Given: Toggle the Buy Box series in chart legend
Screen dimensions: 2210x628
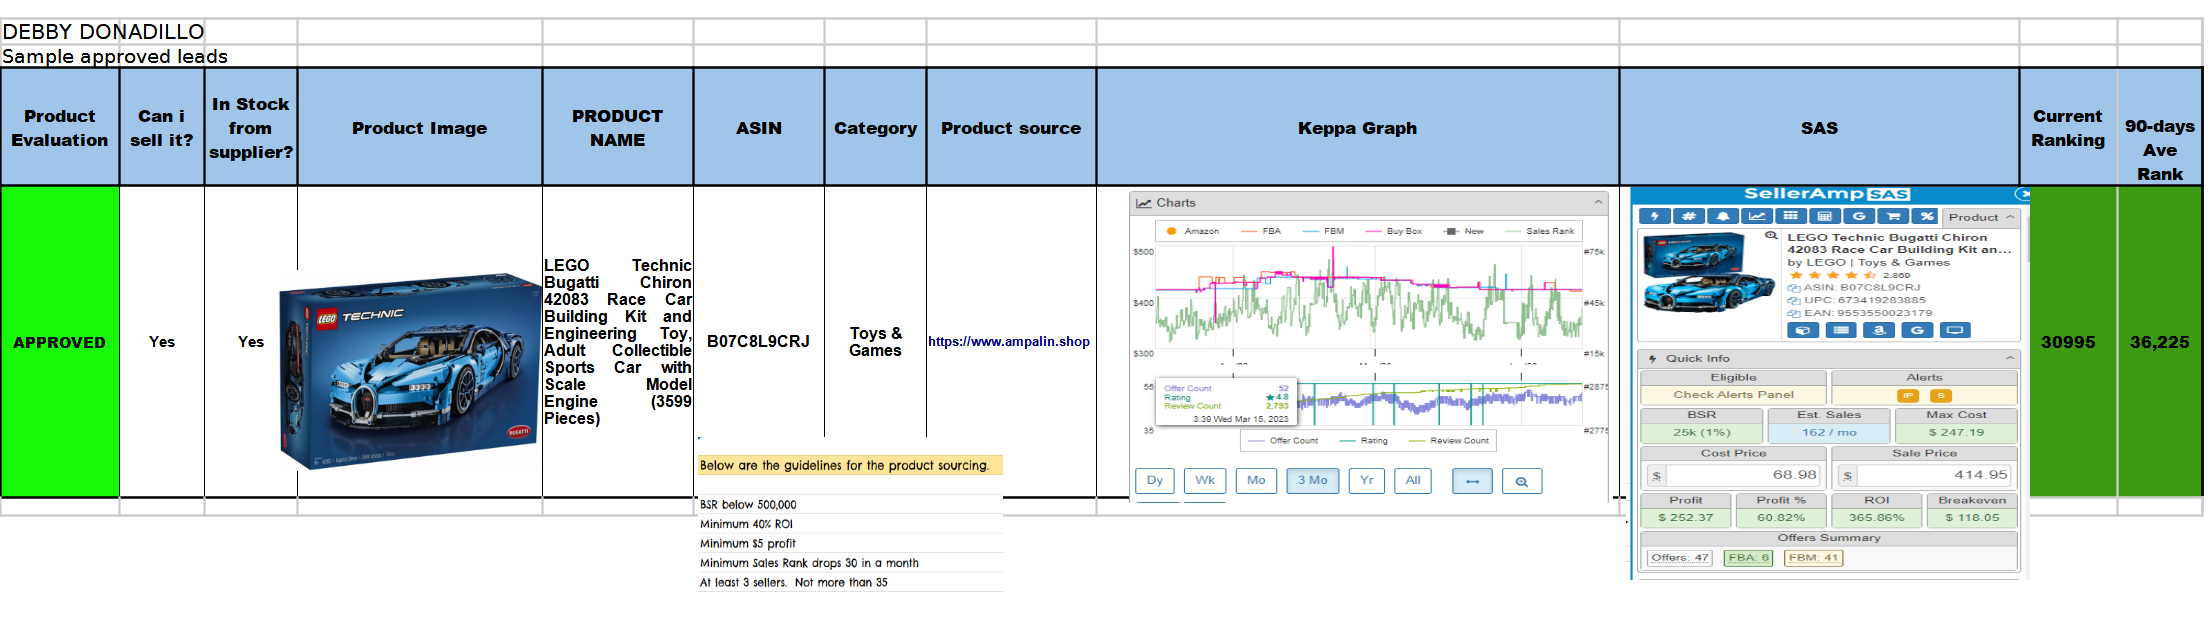Looking at the screenshot, I should coord(1394,231).
